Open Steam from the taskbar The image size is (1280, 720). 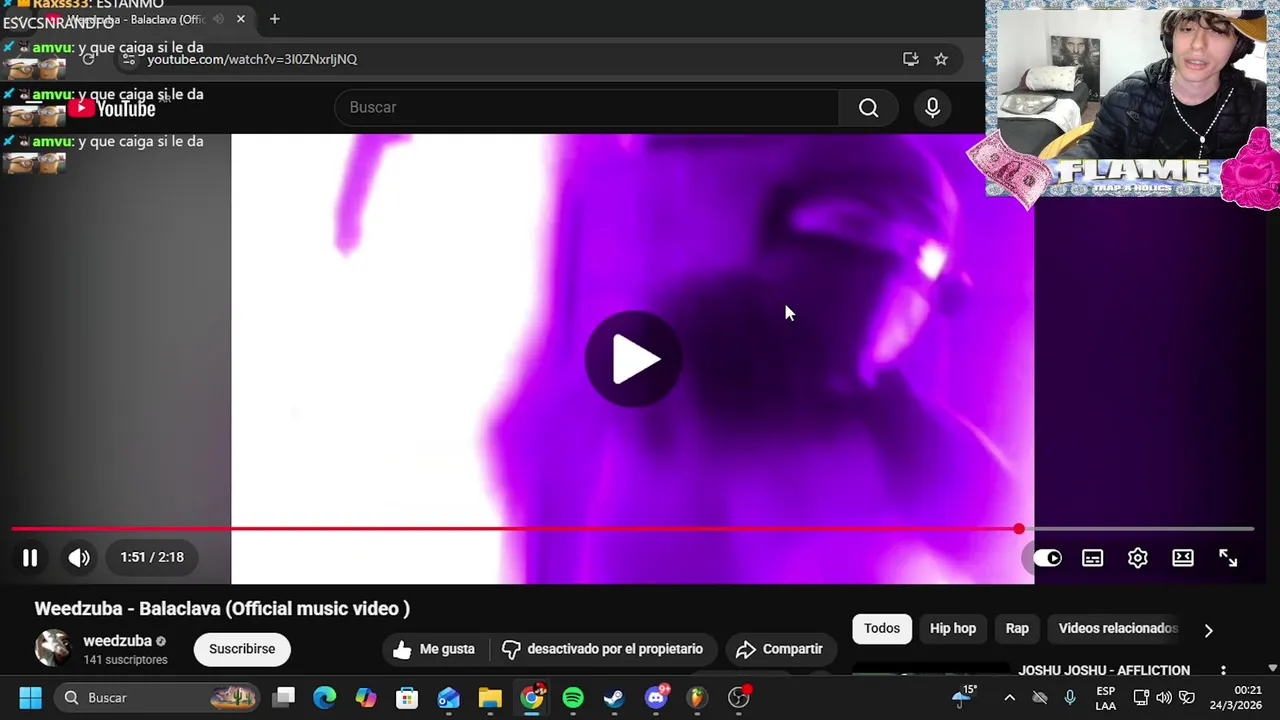click(x=614, y=697)
